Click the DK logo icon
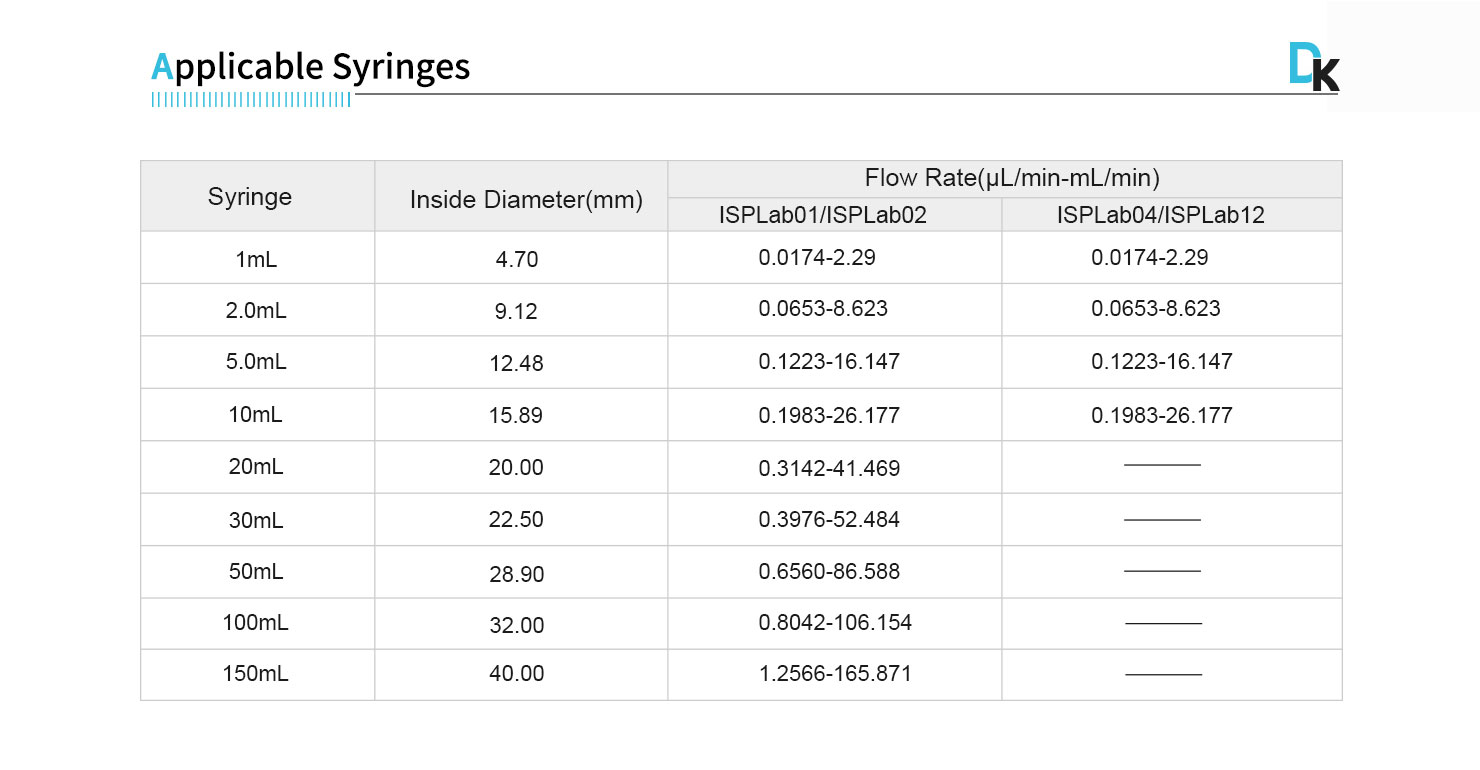The height and width of the screenshot is (770, 1480). 1313,68
